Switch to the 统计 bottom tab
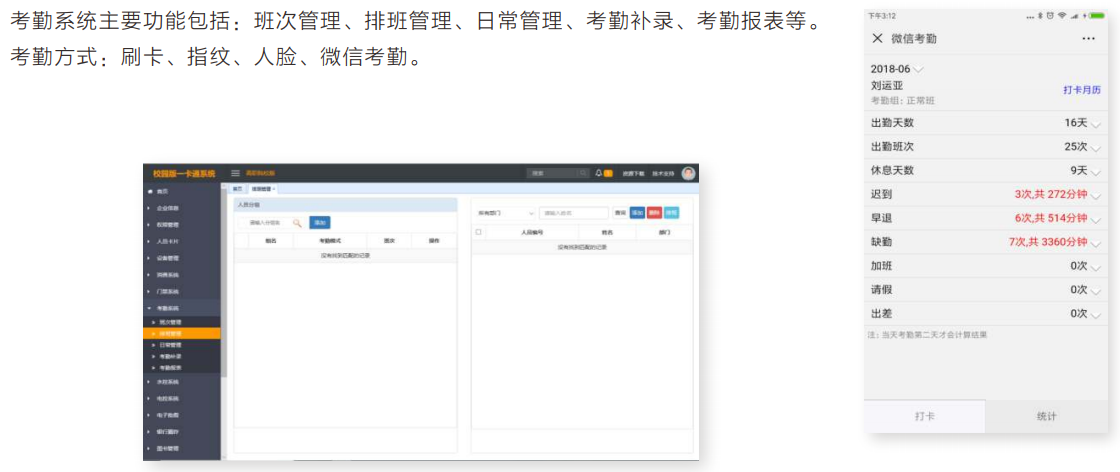1120x472 pixels. click(1046, 416)
